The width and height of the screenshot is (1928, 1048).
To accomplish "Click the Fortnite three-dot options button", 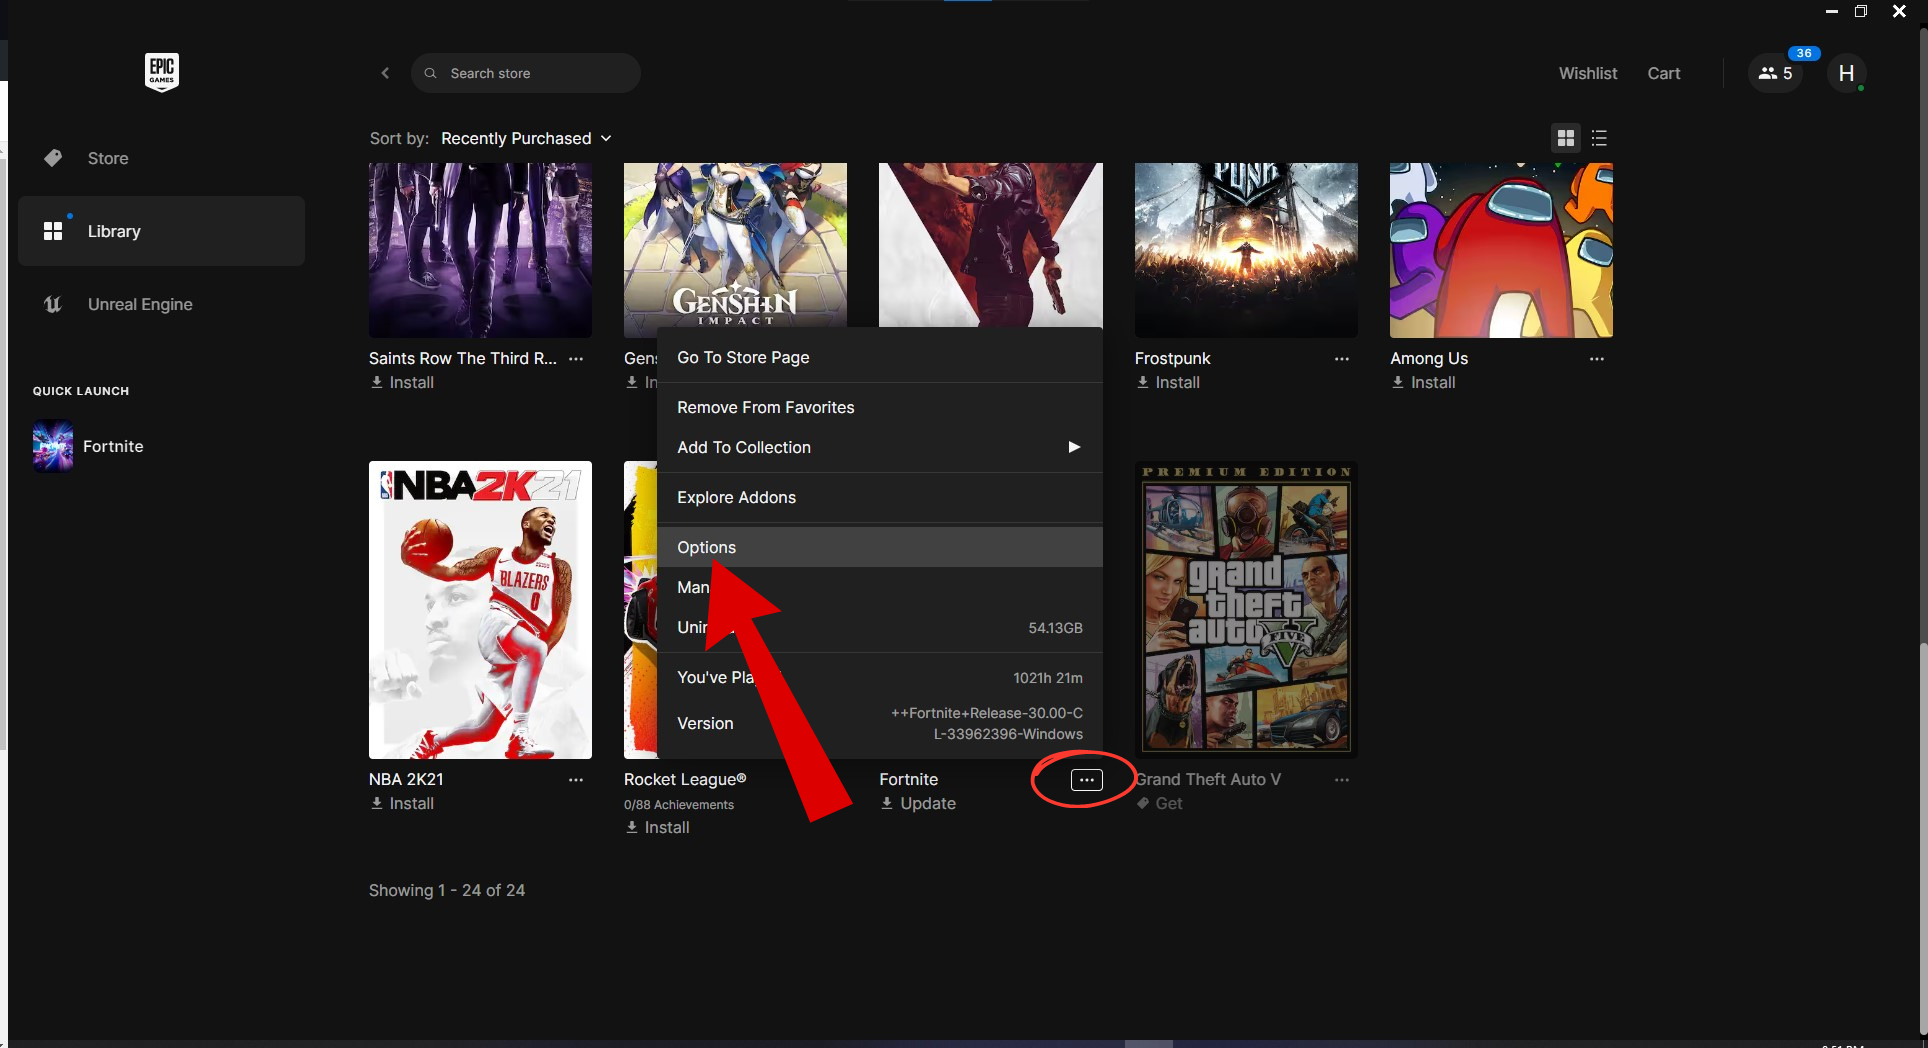I will [1087, 780].
